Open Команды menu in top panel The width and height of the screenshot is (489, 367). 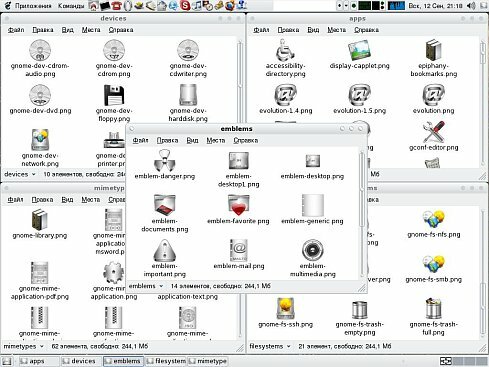pyautogui.click(x=71, y=6)
